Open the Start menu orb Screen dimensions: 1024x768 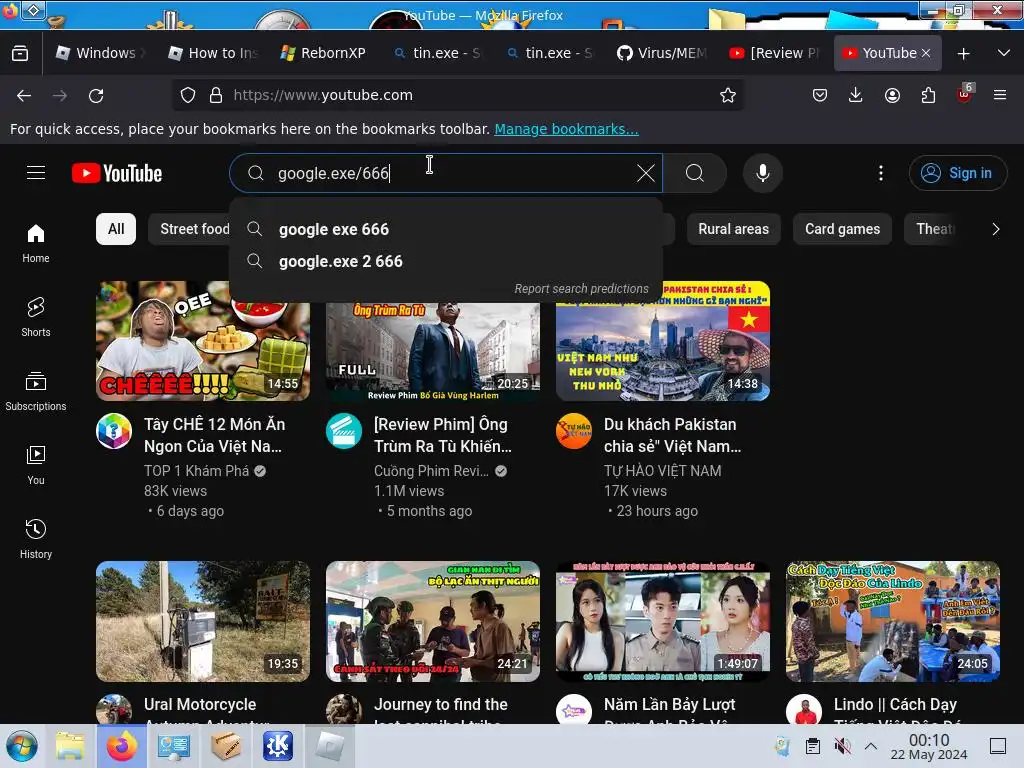pos(22,746)
